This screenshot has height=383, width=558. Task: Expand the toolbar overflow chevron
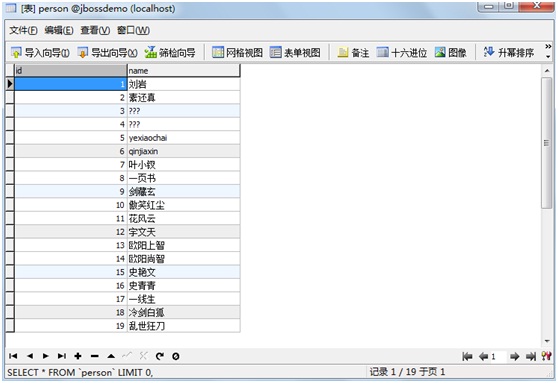548,47
